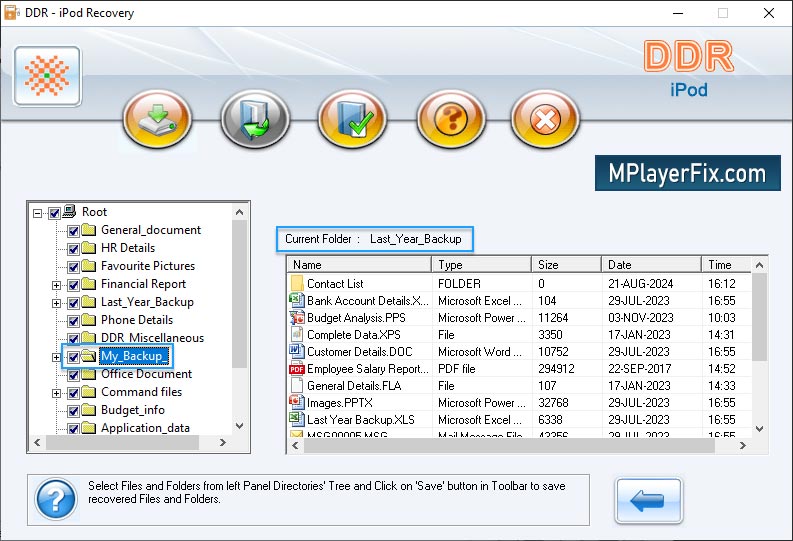Click the down arrow of folder tree scrollbar
Image resolution: width=793 pixels, height=541 pixels.
click(240, 426)
